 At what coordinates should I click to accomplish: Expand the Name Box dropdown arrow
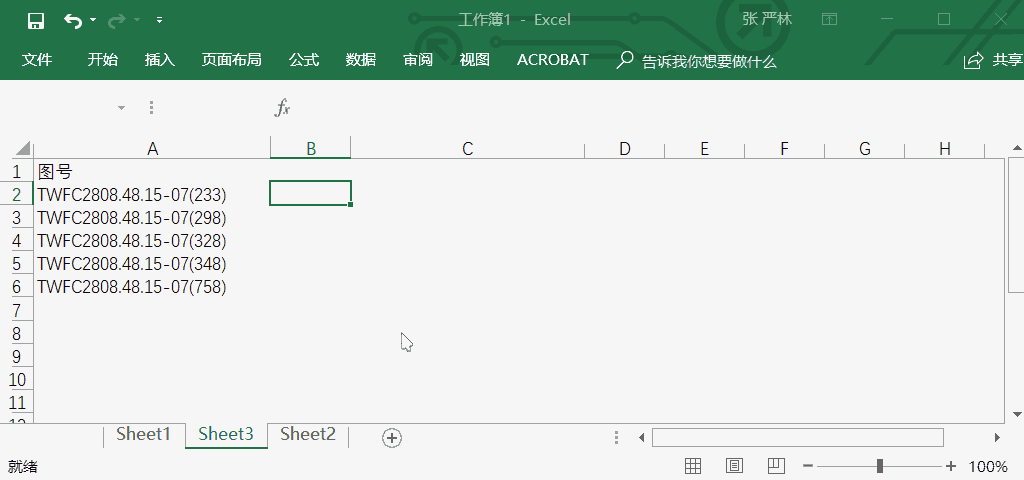[x=121, y=108]
